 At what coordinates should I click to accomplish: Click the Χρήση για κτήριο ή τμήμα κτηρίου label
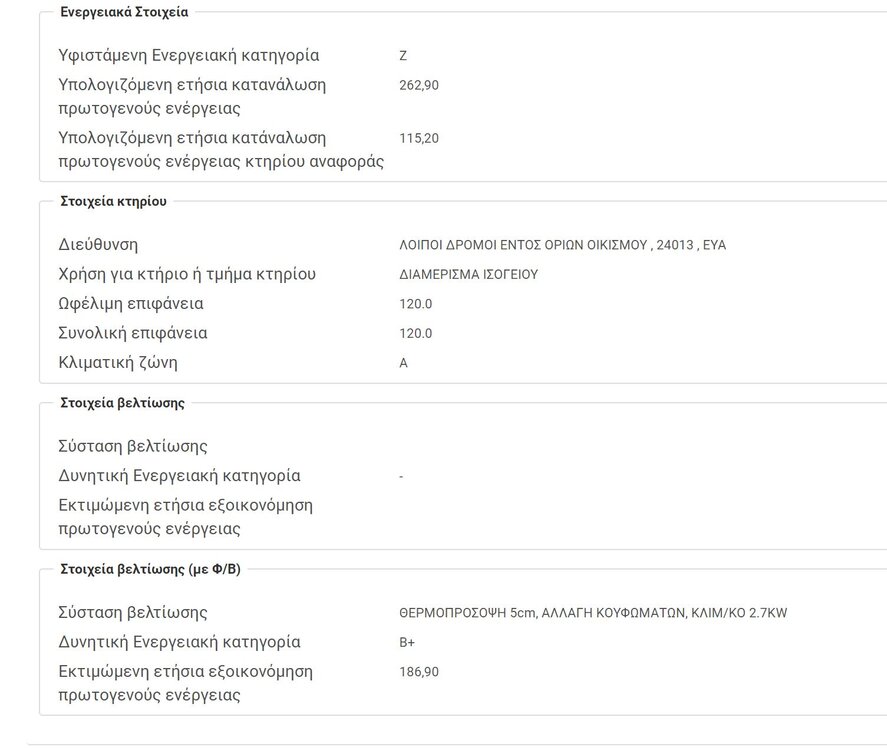tap(187, 274)
